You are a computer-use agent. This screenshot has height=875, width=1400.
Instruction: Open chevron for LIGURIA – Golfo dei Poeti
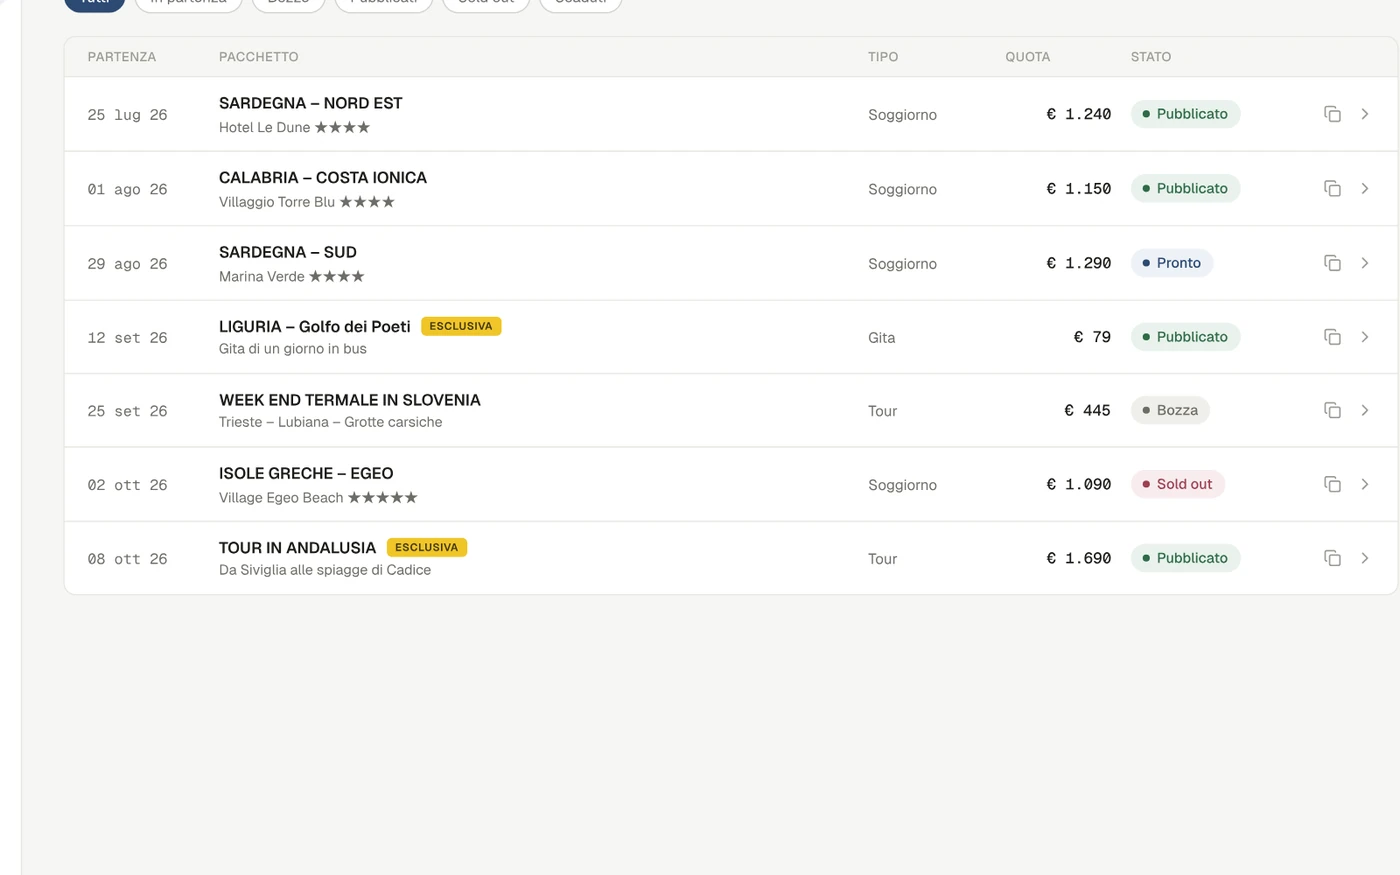pyautogui.click(x=1365, y=337)
